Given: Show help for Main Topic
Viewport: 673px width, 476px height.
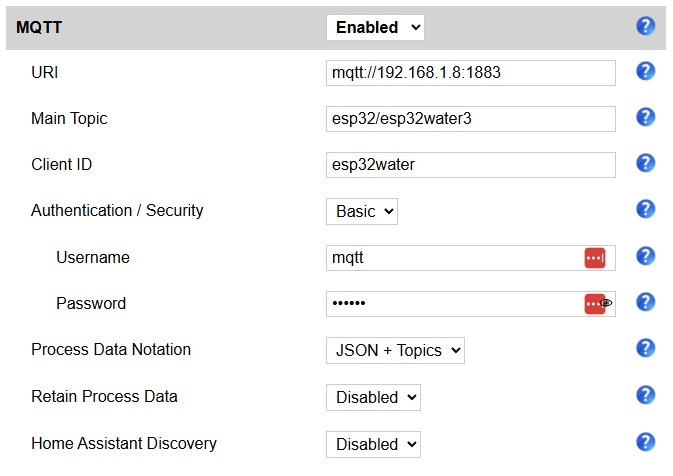Looking at the screenshot, I should pos(646,117).
